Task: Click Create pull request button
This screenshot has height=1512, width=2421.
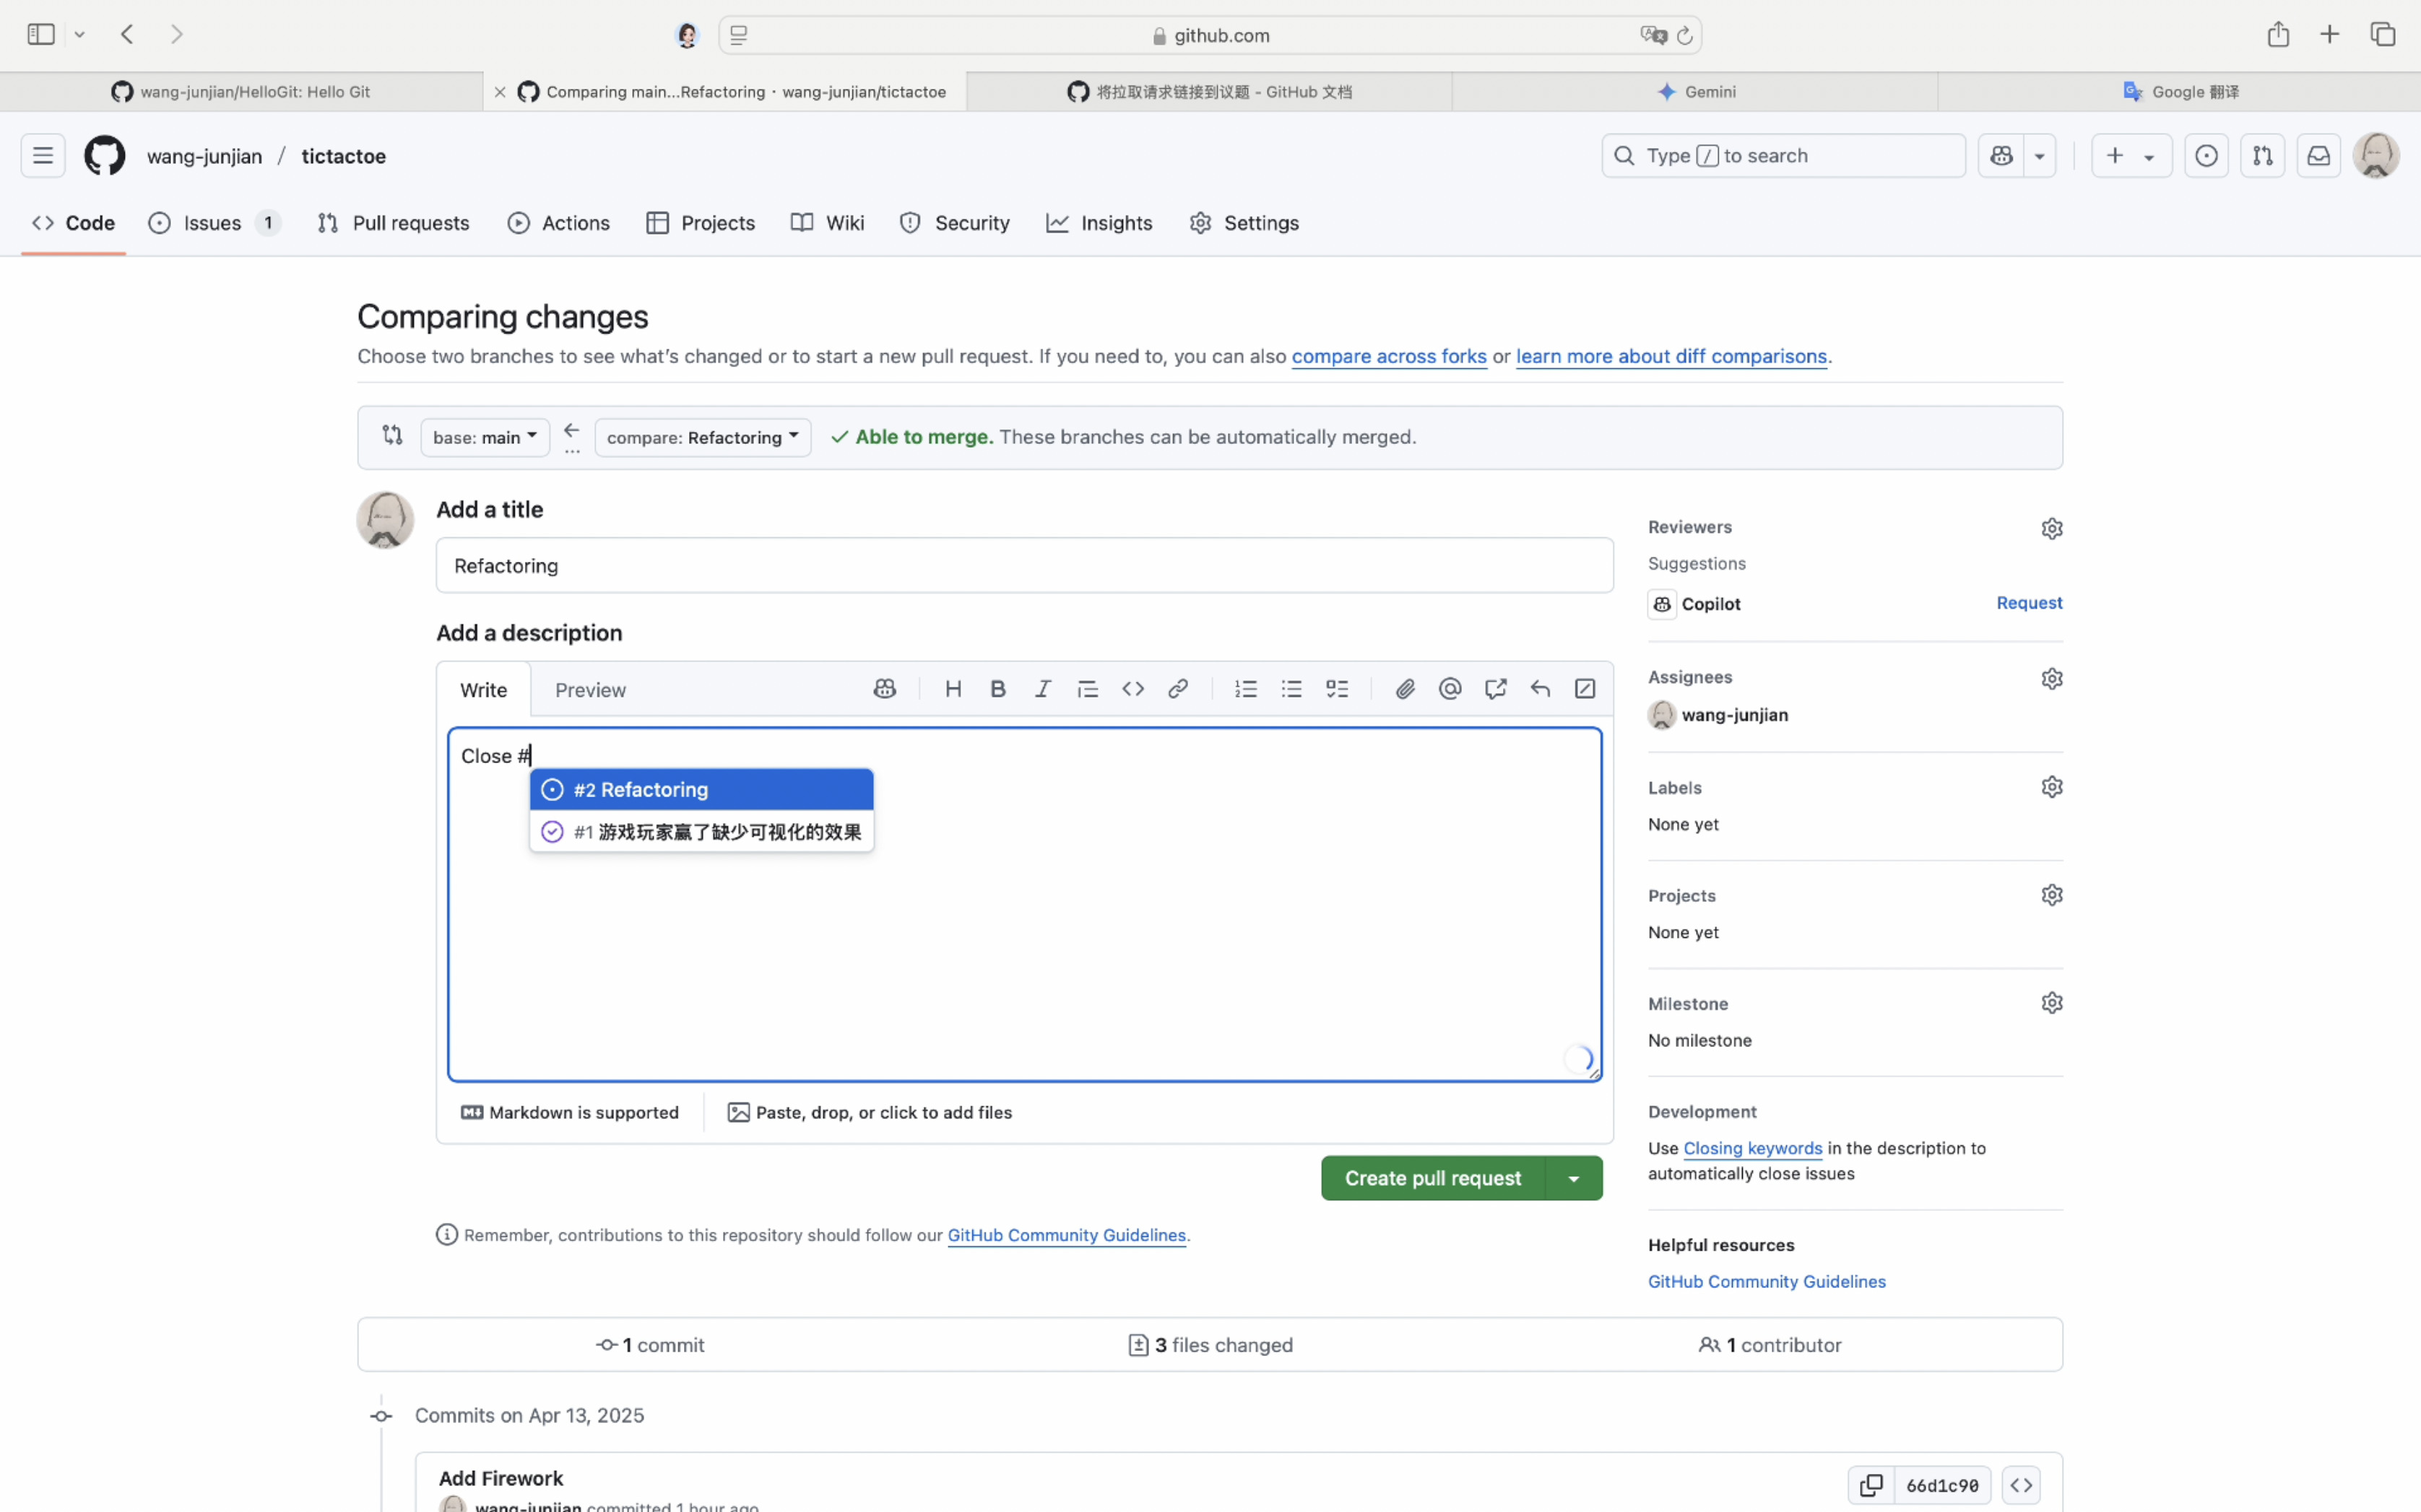Action: coord(1432,1178)
